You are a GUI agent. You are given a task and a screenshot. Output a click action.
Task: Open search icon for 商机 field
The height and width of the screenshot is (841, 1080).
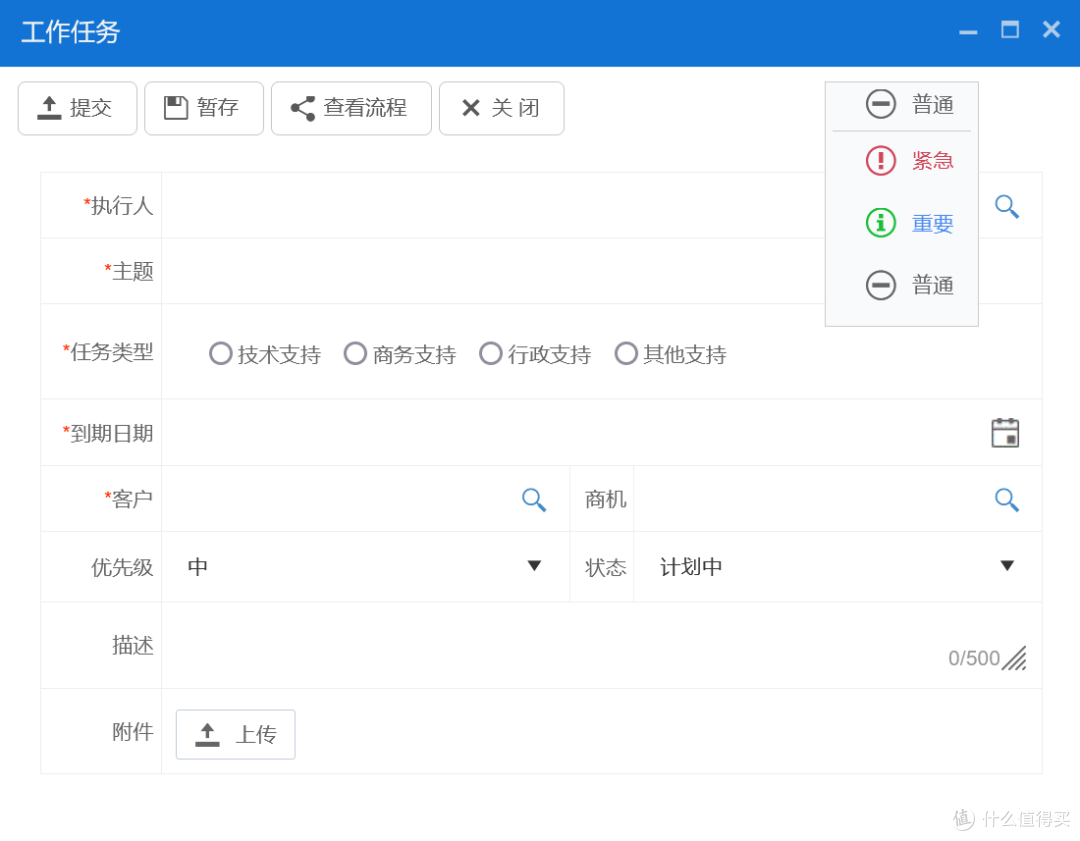point(1006,499)
